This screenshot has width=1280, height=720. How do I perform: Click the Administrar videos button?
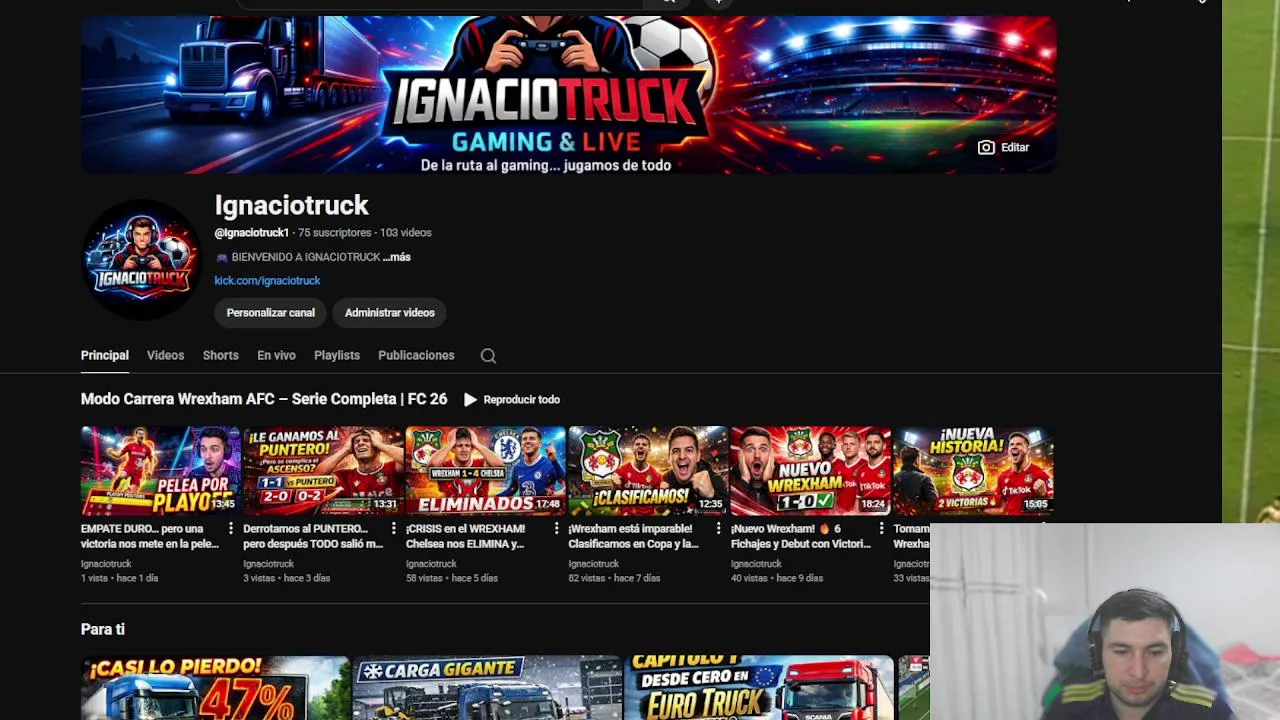click(390, 313)
